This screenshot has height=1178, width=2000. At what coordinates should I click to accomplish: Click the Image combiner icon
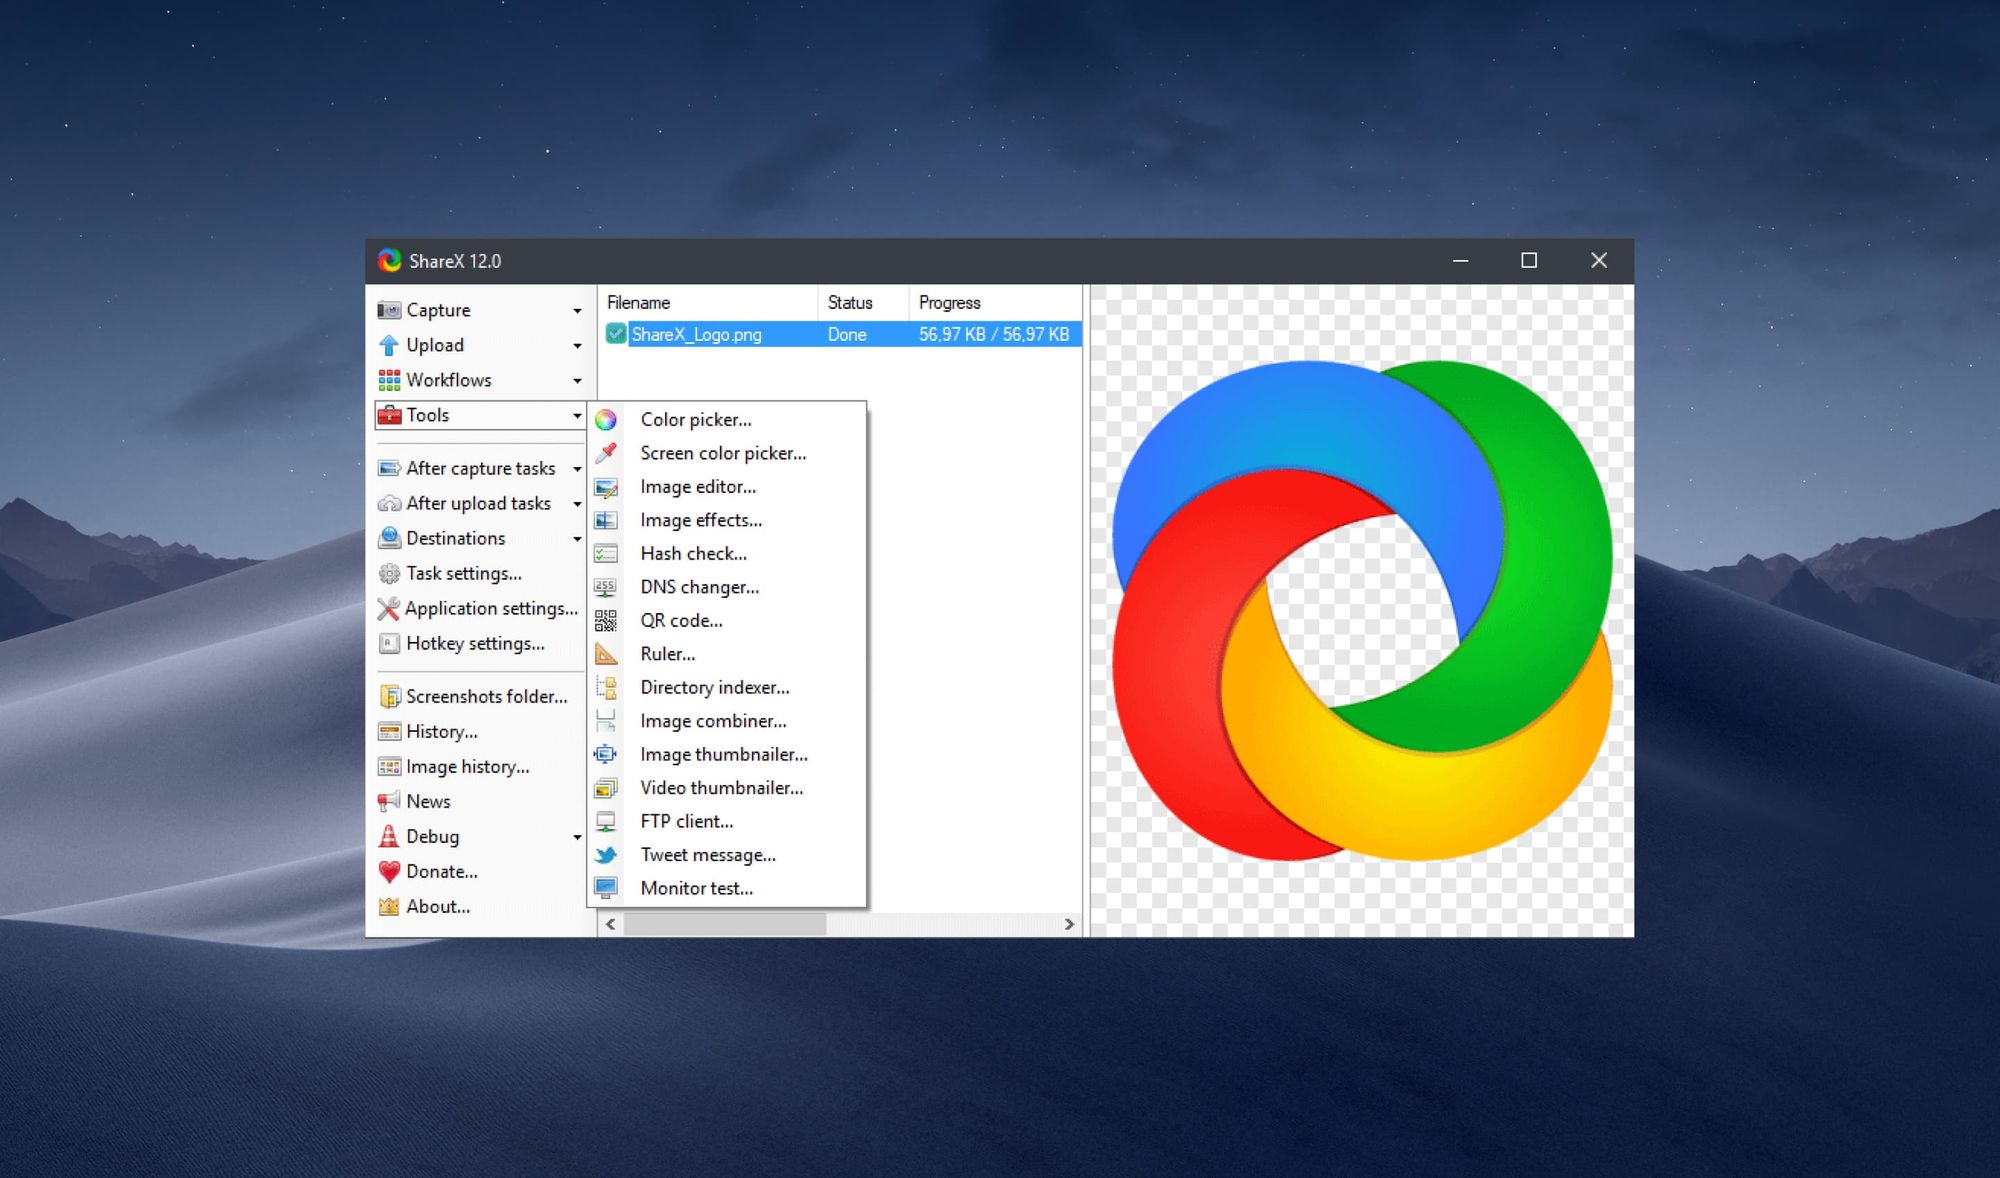pos(606,721)
